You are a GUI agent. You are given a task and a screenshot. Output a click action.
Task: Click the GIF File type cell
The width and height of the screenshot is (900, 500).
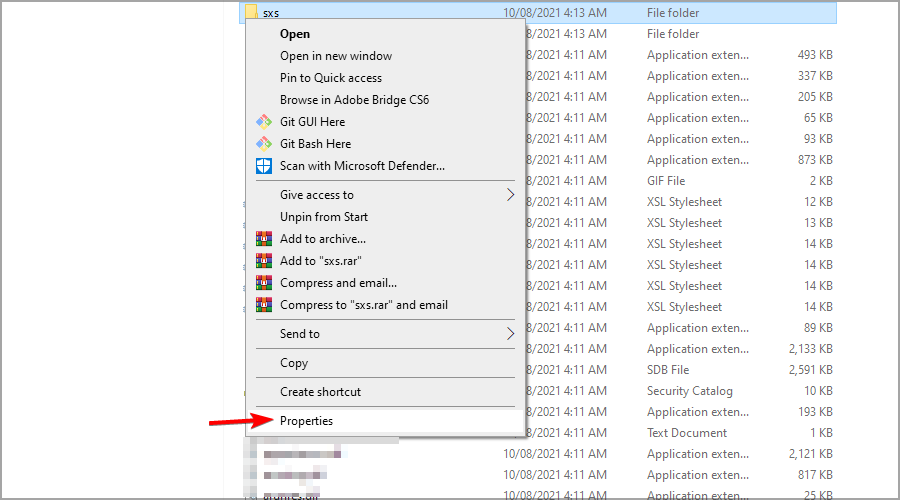click(x=666, y=181)
